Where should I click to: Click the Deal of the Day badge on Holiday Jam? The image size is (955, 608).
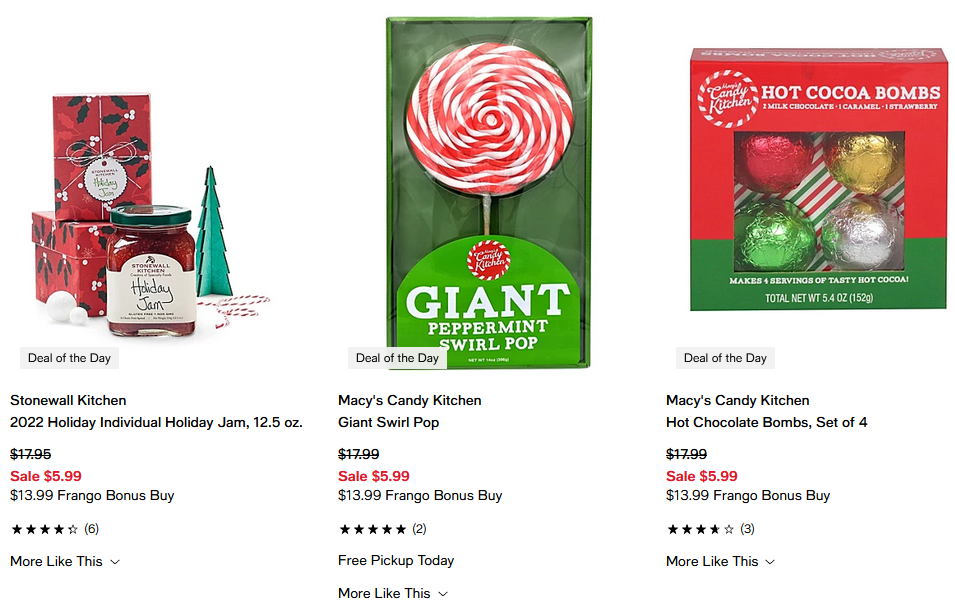(x=69, y=358)
